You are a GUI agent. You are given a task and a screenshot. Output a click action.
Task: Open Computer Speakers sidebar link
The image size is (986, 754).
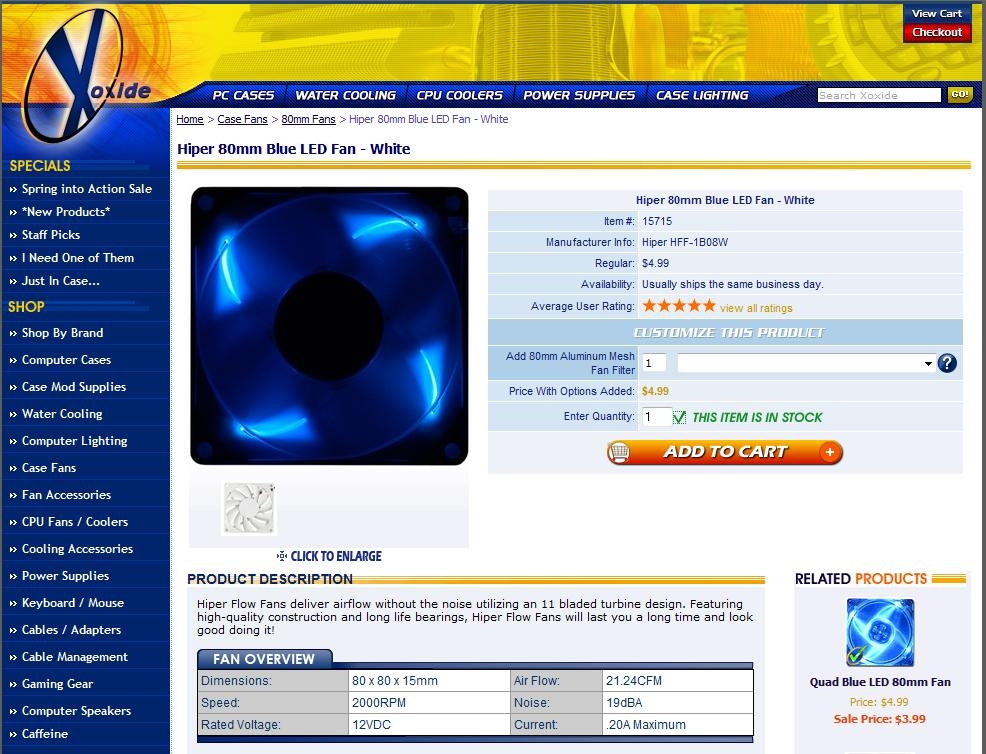pyautogui.click(x=76, y=711)
